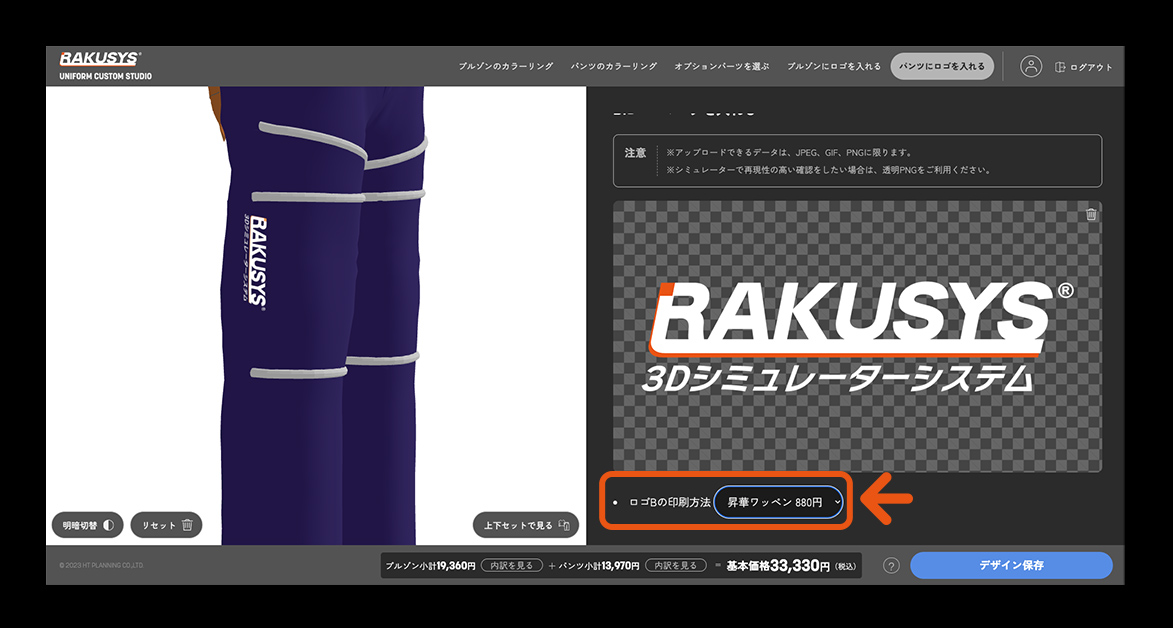Click the 3D pants model logo
This screenshot has width=1173, height=628.
255,260
